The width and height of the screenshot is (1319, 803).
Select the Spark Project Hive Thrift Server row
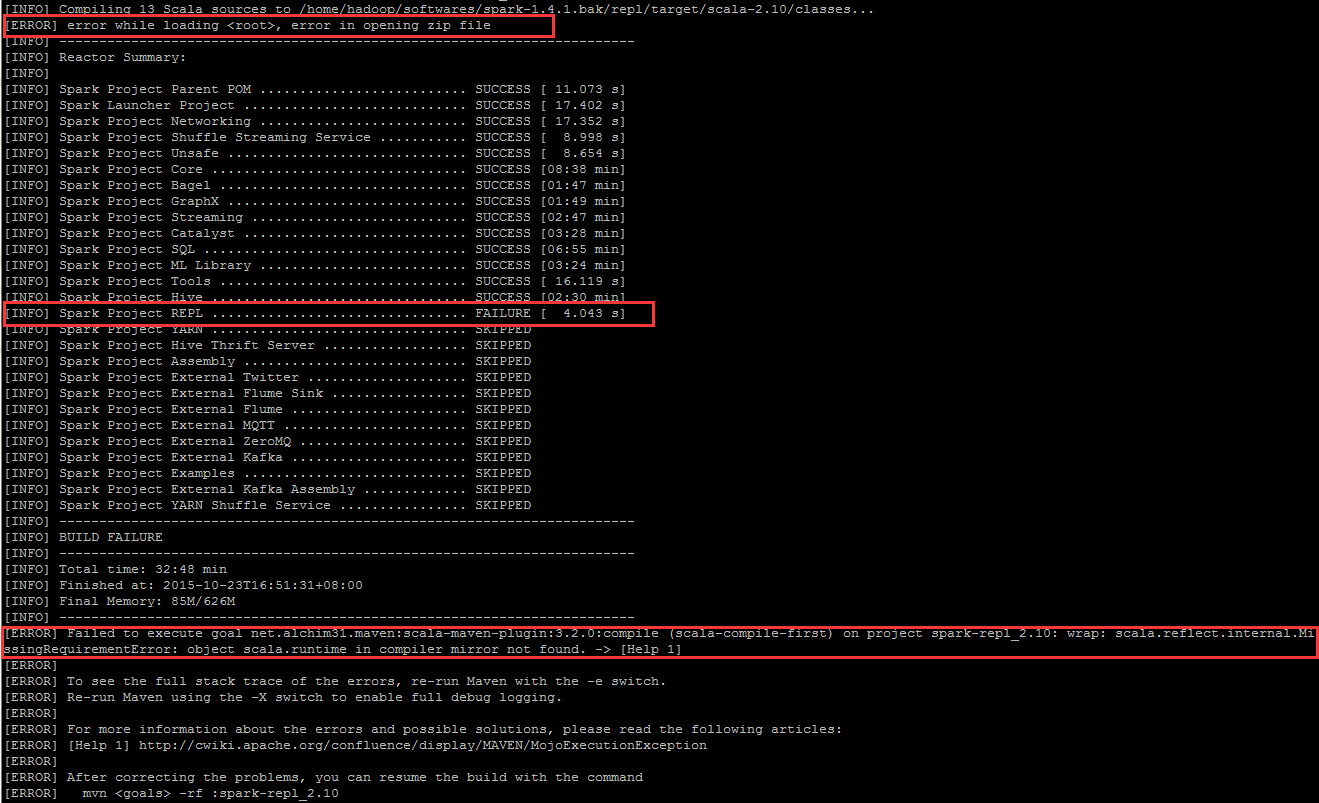point(268,345)
